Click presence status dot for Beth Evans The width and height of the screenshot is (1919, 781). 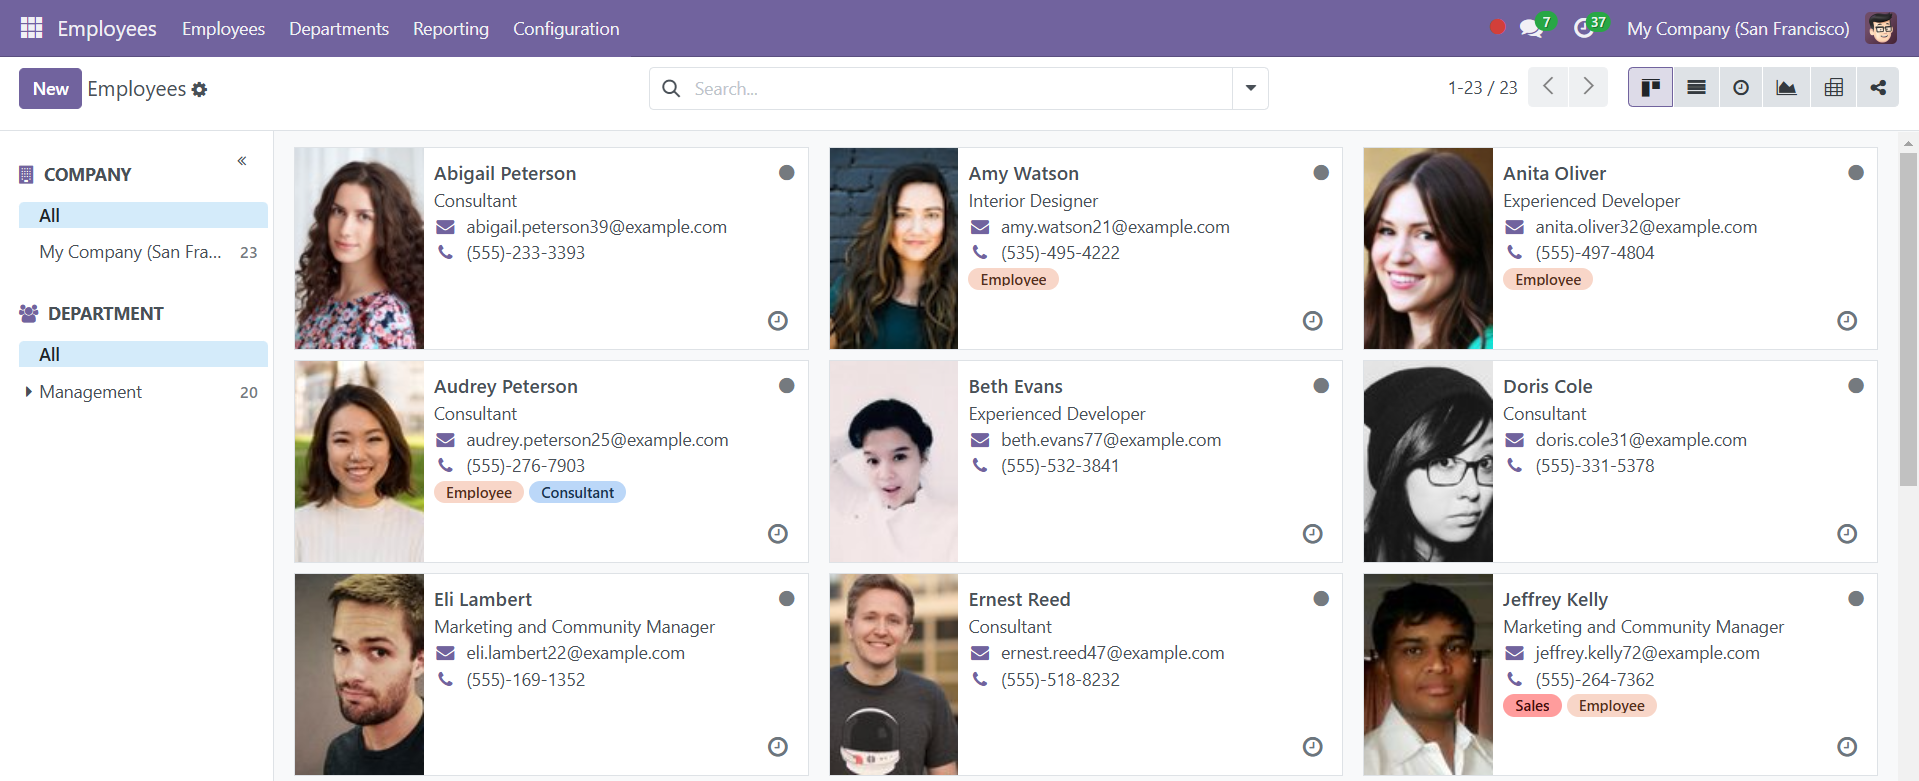pyautogui.click(x=1321, y=386)
